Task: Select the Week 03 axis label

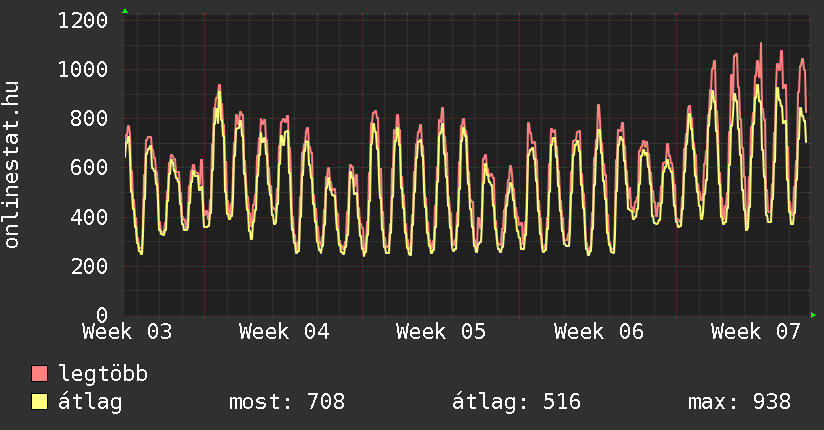Action: pos(127,332)
